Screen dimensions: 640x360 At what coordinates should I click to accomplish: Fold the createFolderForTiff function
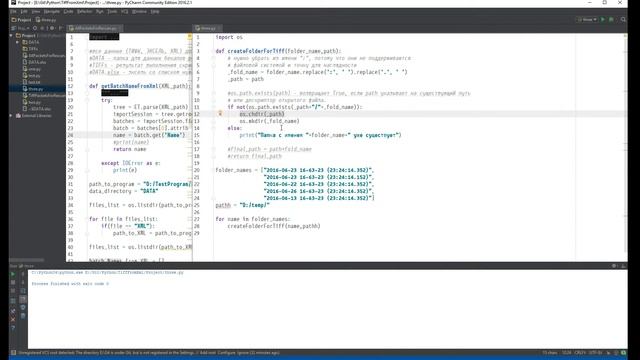213,51
